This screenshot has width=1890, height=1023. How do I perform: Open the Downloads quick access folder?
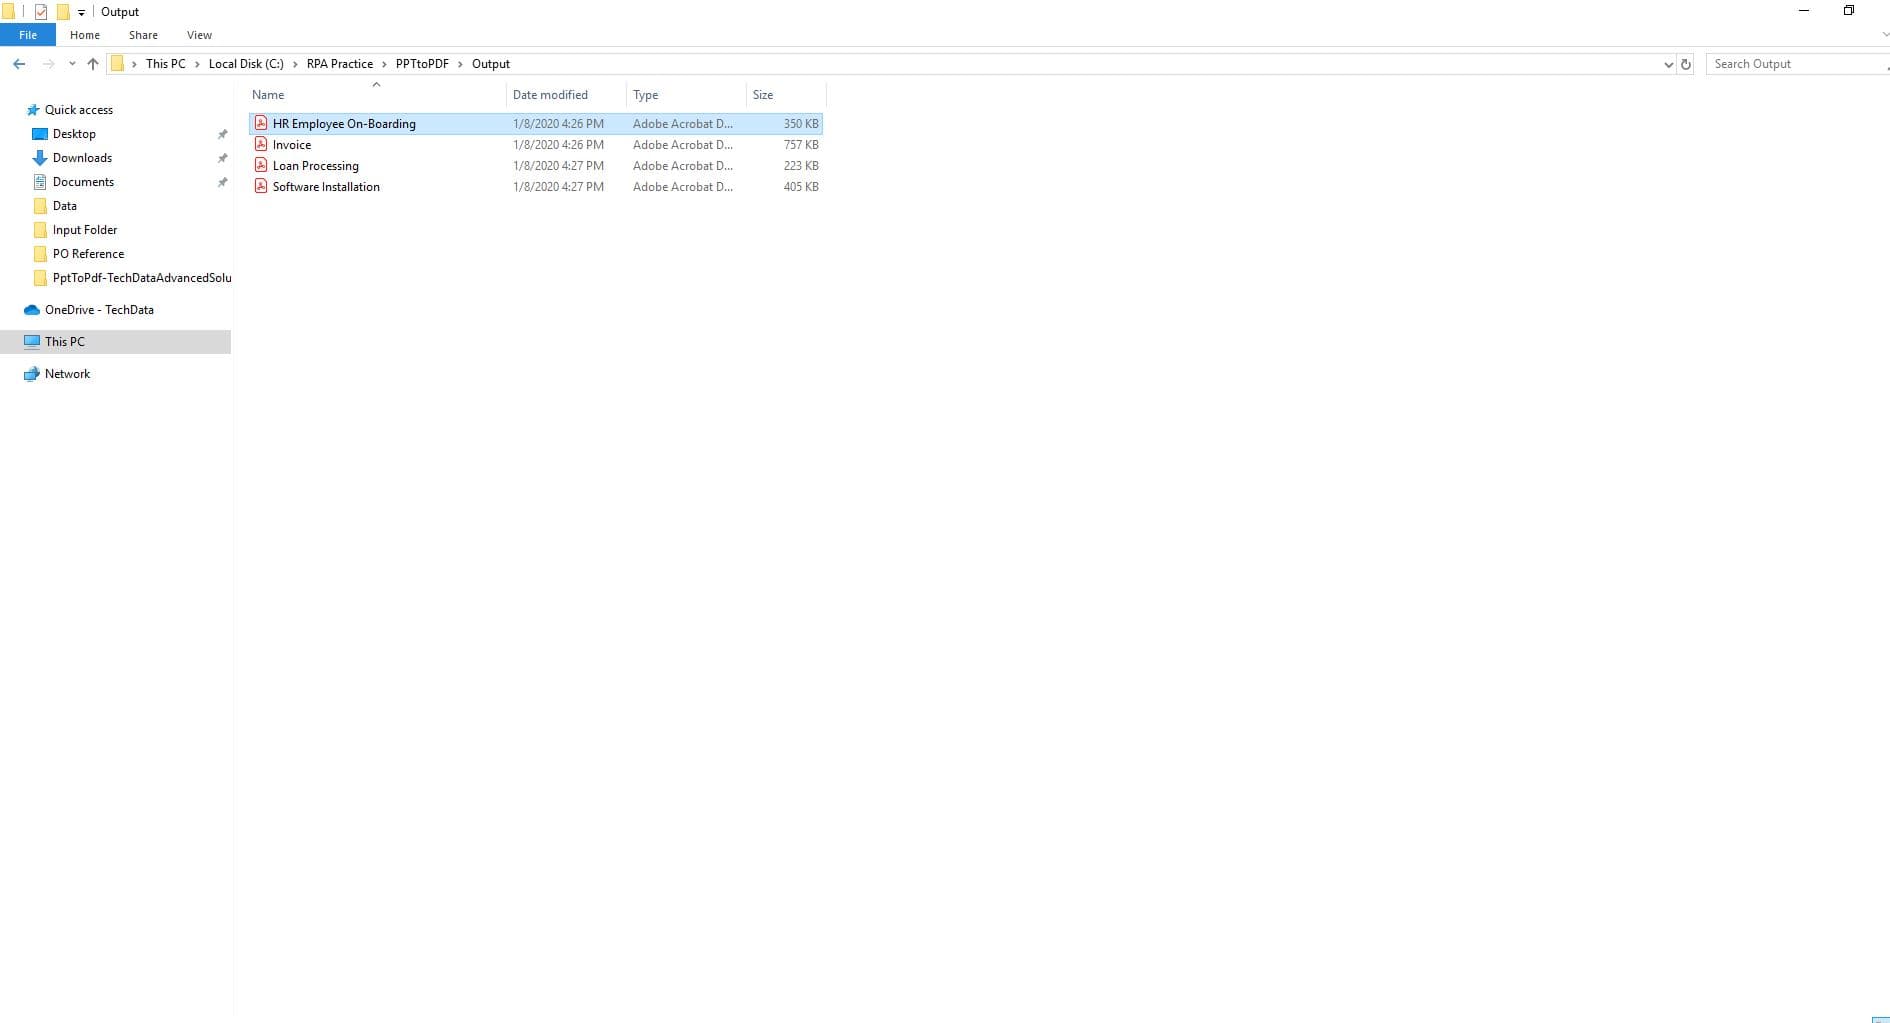click(x=82, y=158)
